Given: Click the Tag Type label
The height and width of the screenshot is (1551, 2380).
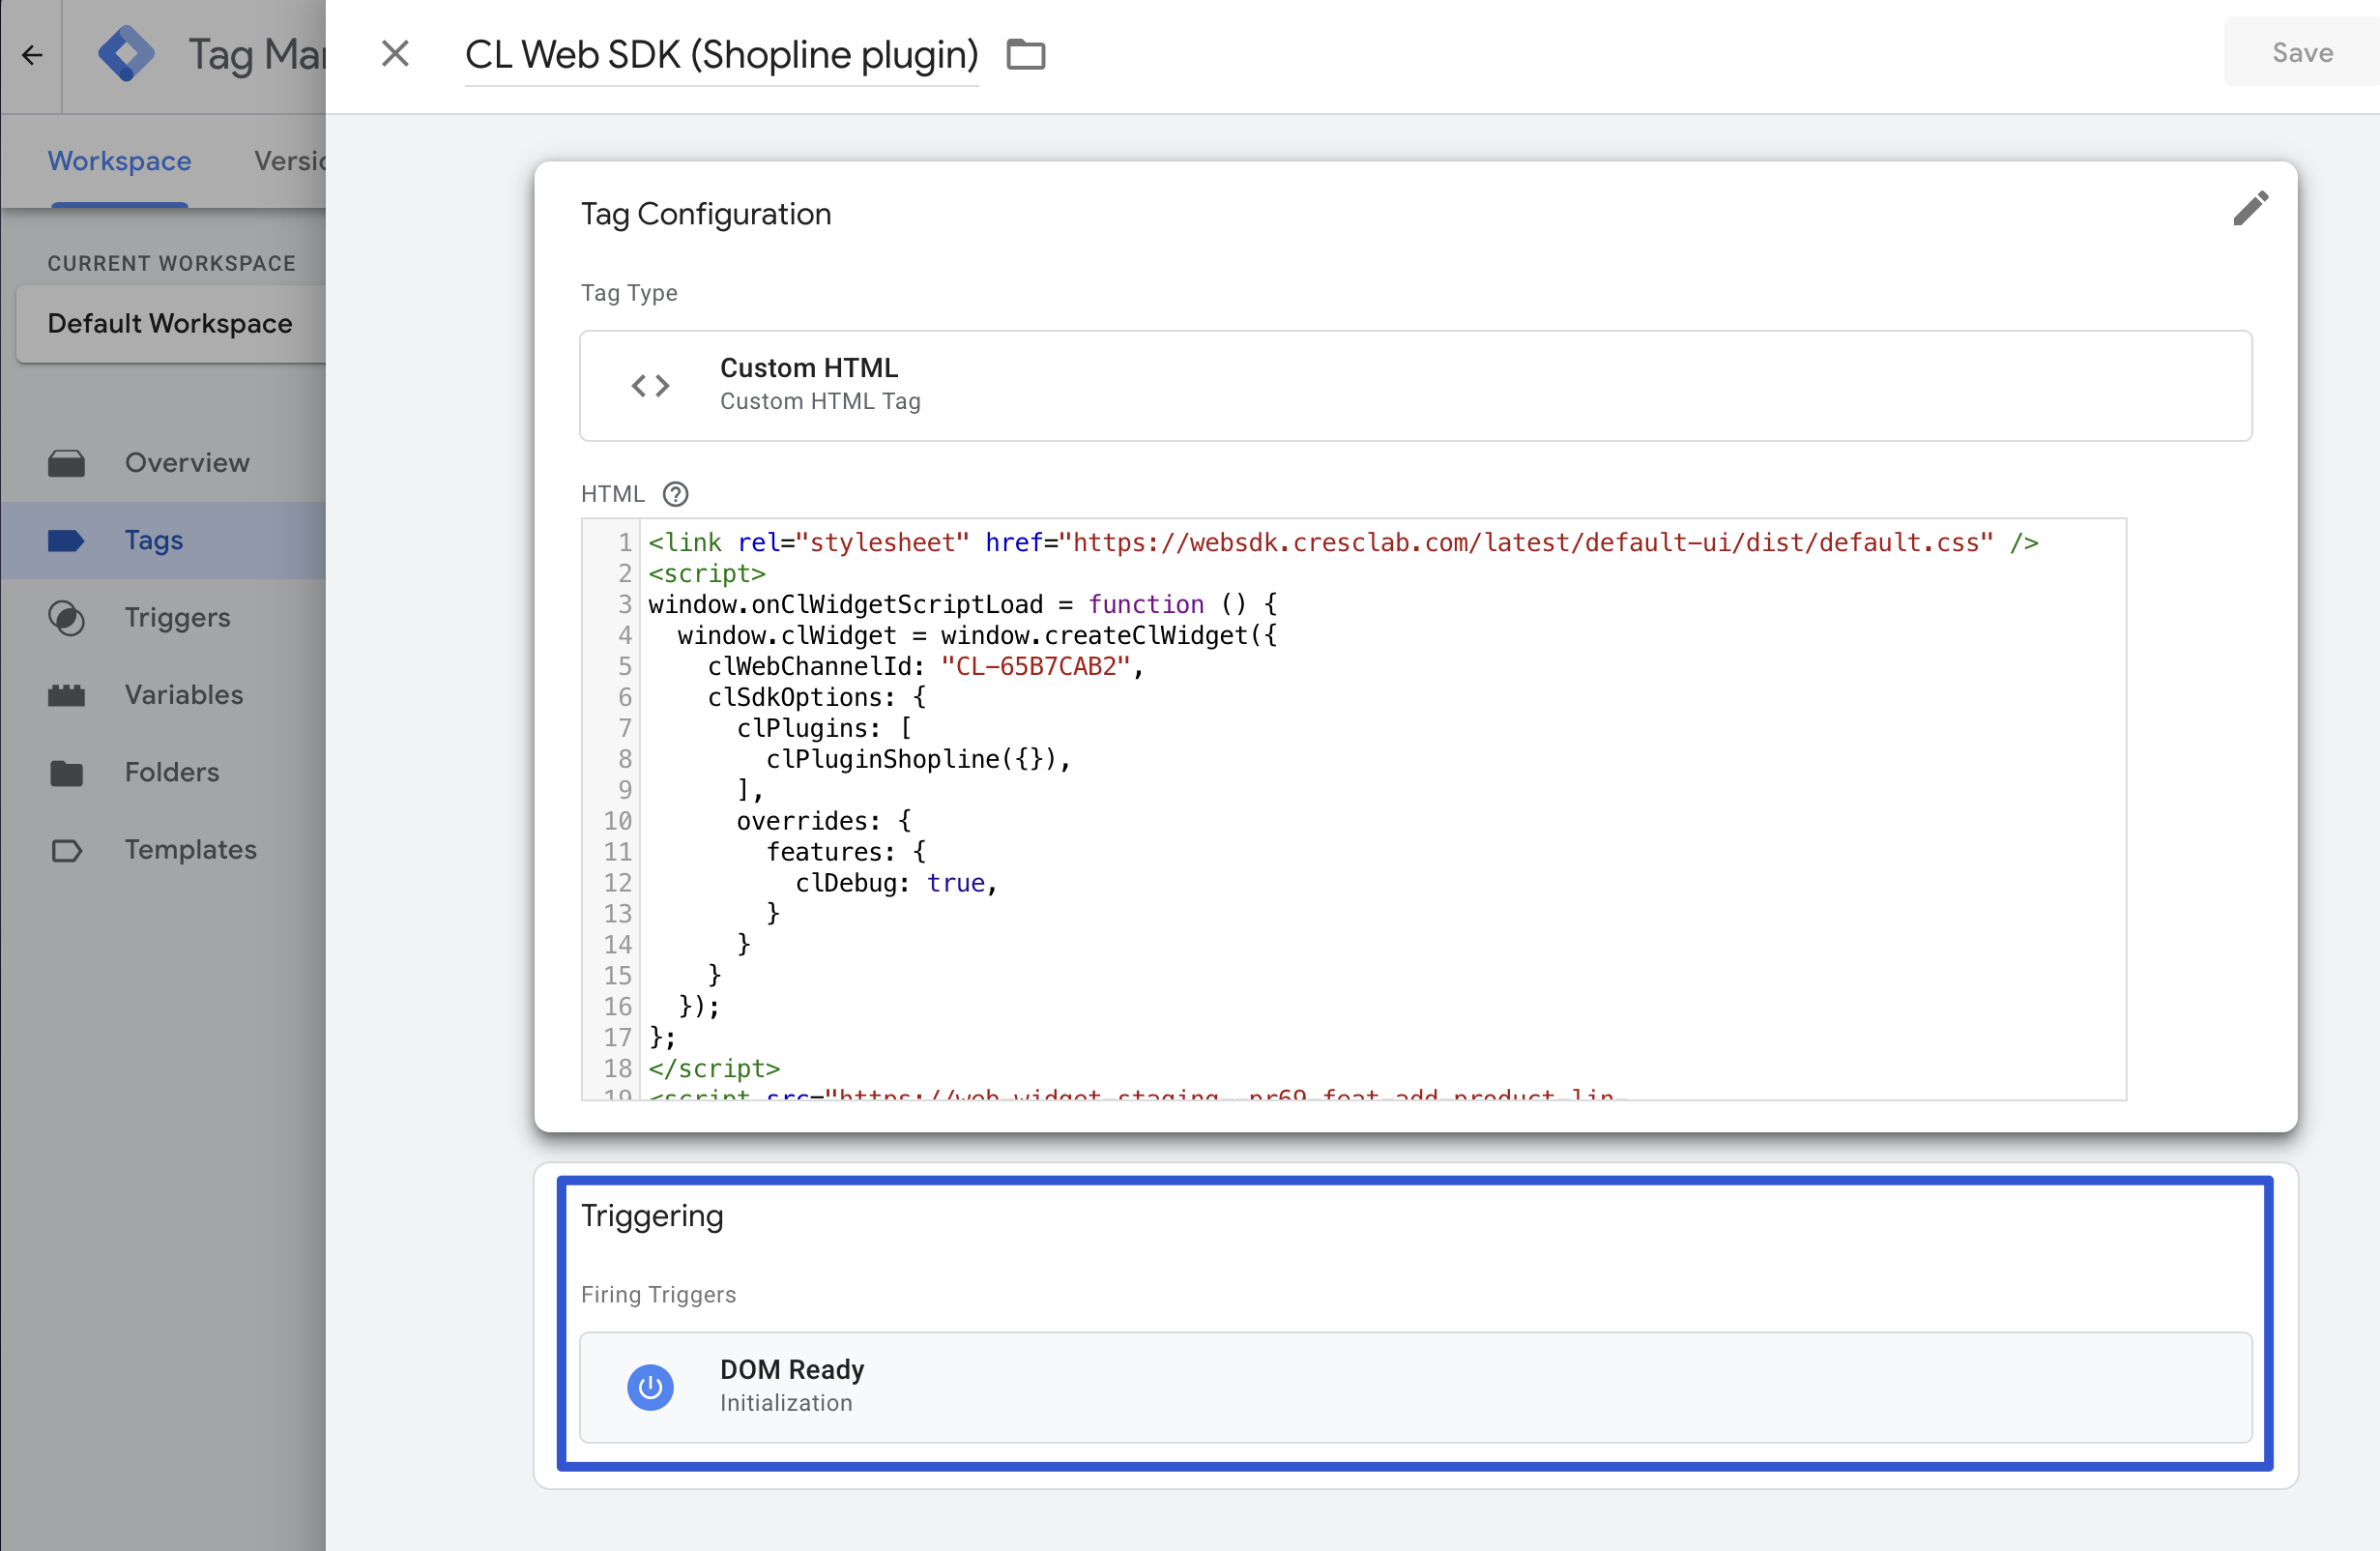Looking at the screenshot, I should [x=629, y=293].
